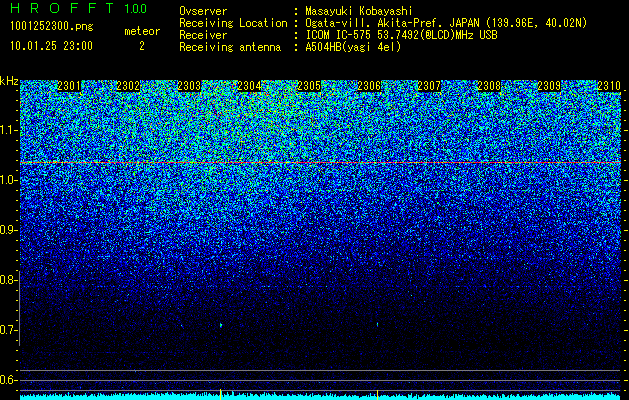This screenshot has width=629, height=400.
Task: Click the 1.0 kHz axis label
Action: [9, 180]
